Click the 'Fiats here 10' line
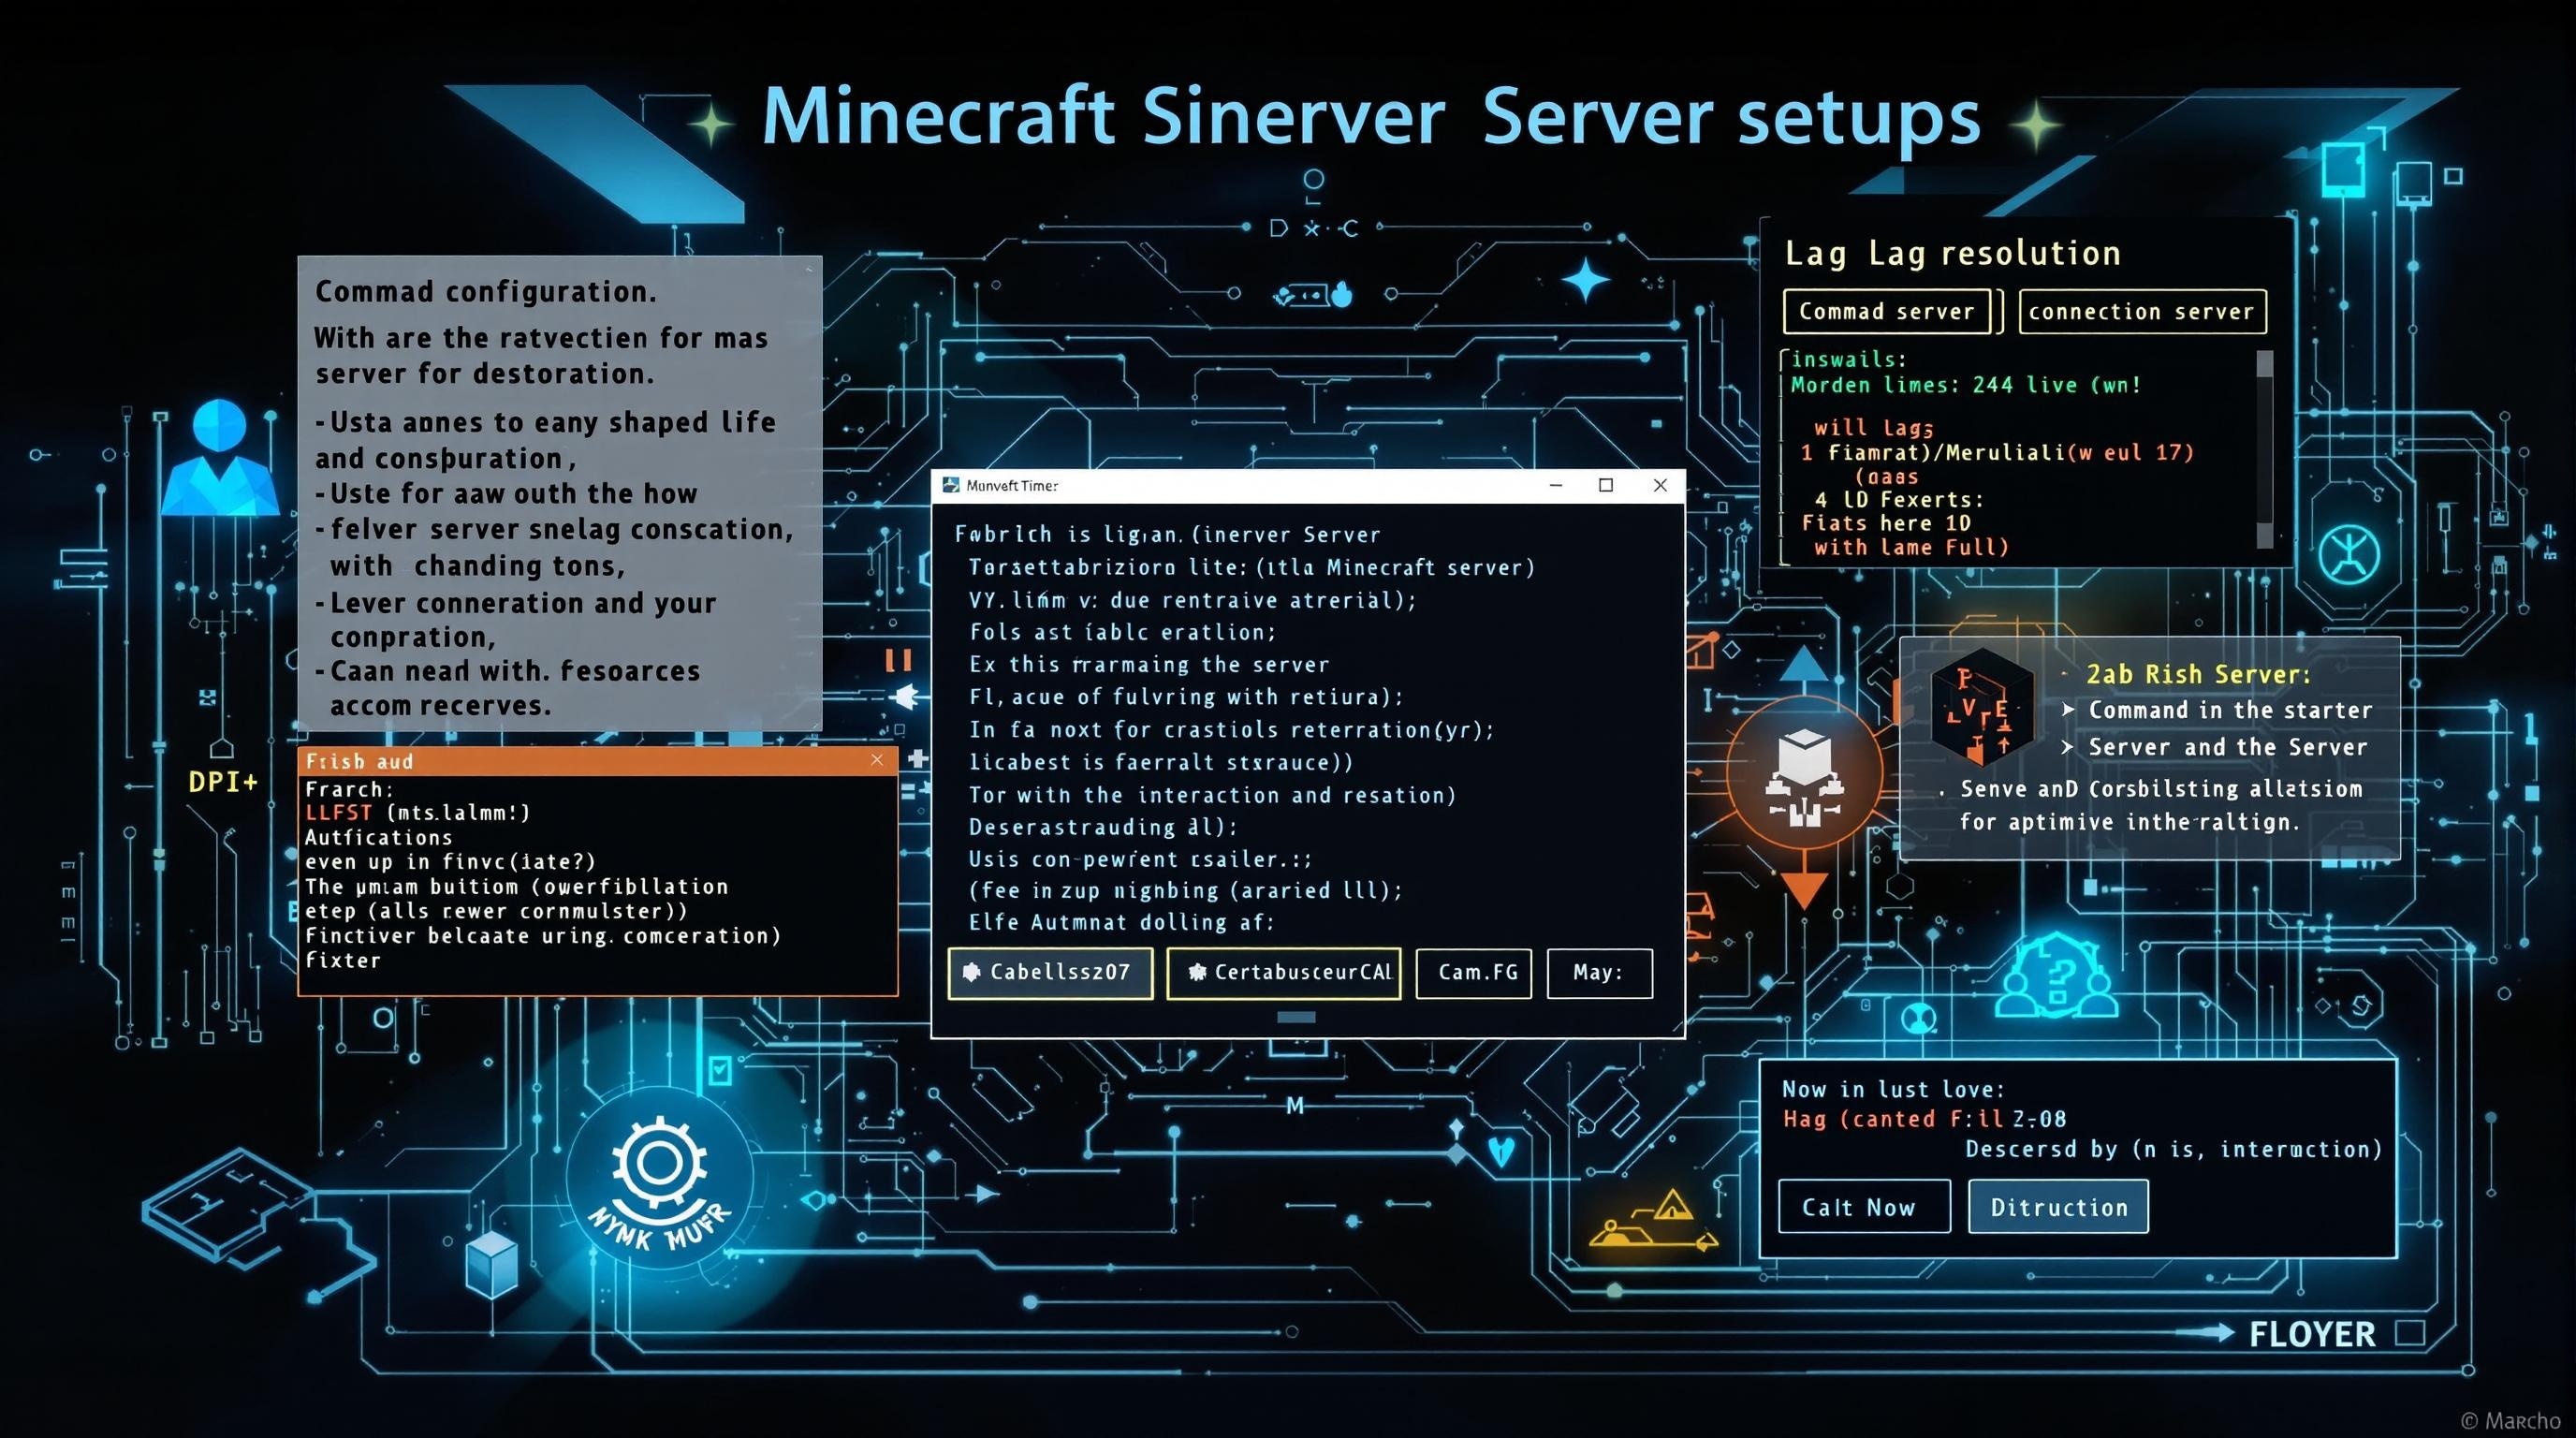 [x=1886, y=523]
